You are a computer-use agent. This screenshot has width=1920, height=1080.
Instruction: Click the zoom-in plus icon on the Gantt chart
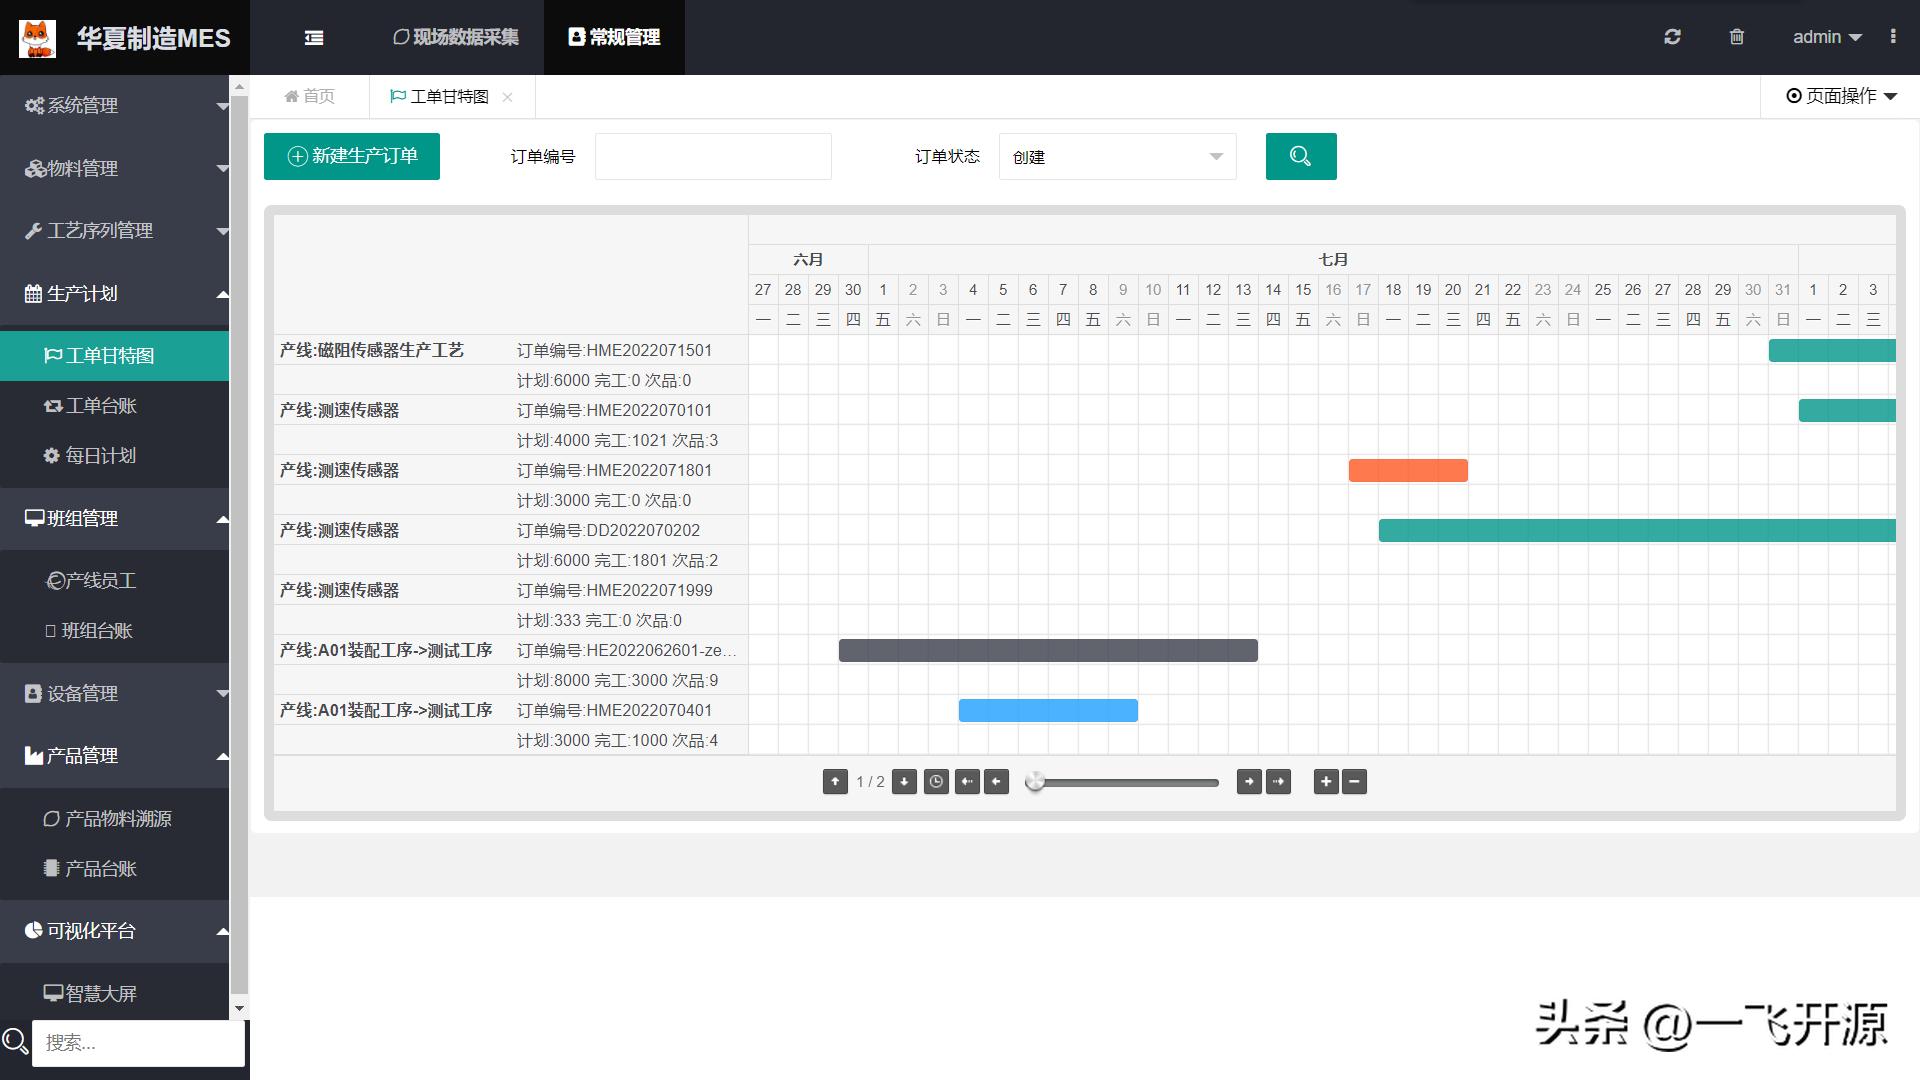click(x=1325, y=782)
